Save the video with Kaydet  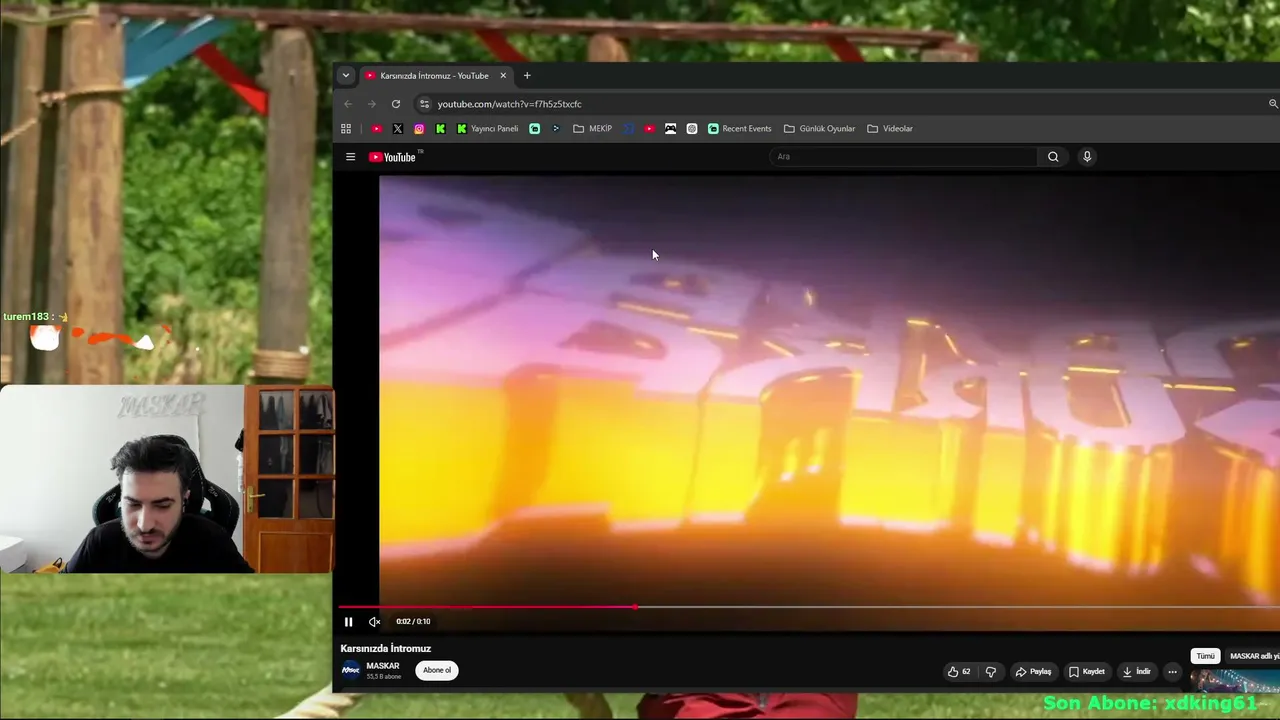(1086, 672)
